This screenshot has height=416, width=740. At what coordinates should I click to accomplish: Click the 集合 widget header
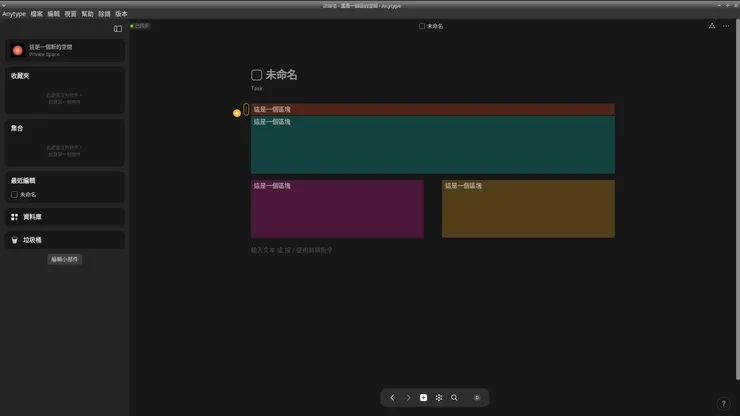pyautogui.click(x=17, y=128)
